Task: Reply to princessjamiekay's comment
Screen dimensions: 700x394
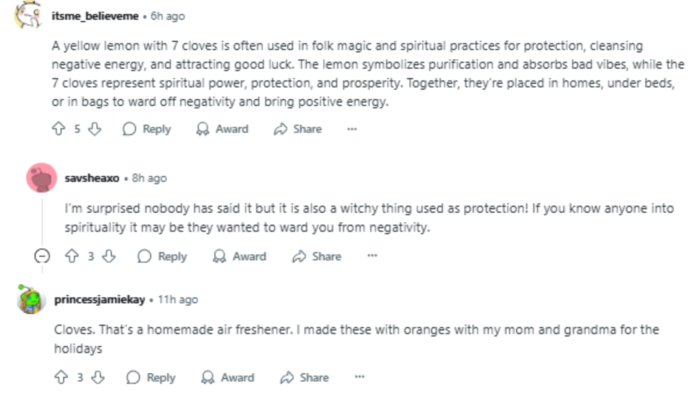Action: click(151, 377)
